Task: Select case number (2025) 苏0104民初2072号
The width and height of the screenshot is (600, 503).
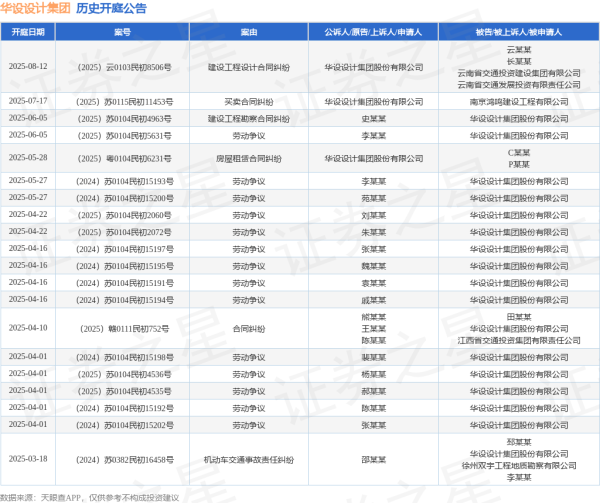Action: point(124,232)
